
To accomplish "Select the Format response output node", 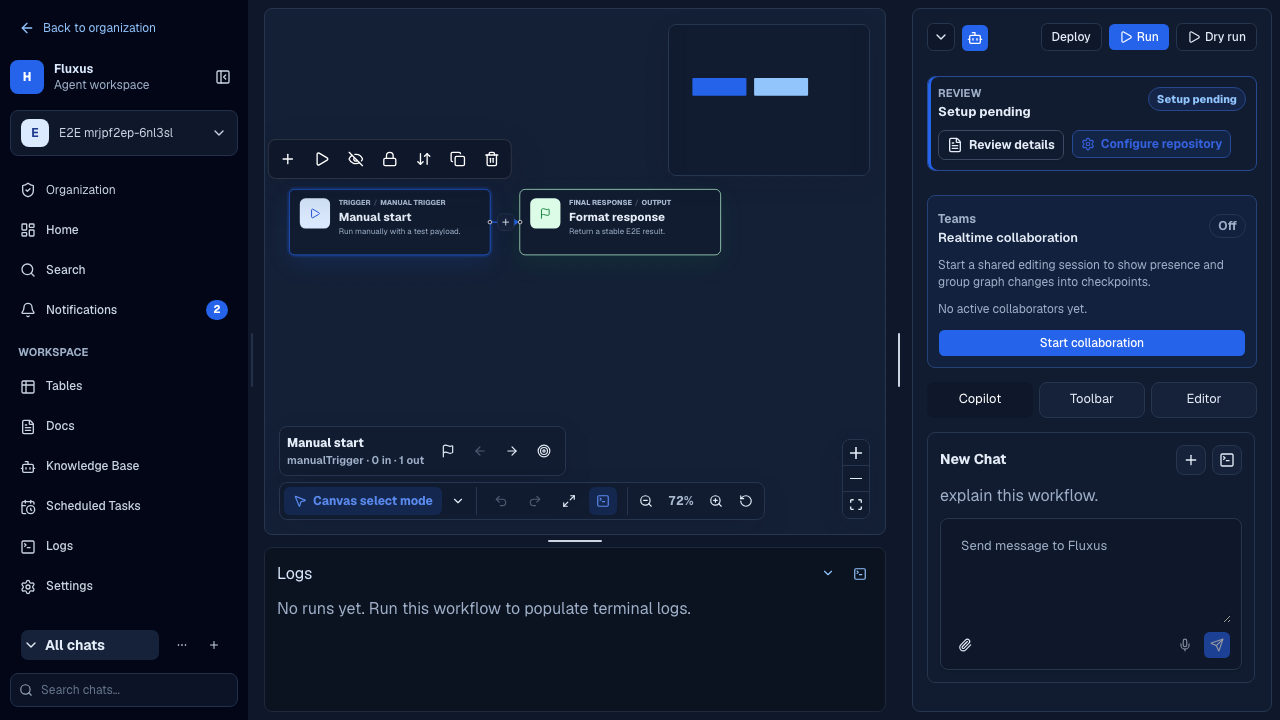I will pos(620,222).
